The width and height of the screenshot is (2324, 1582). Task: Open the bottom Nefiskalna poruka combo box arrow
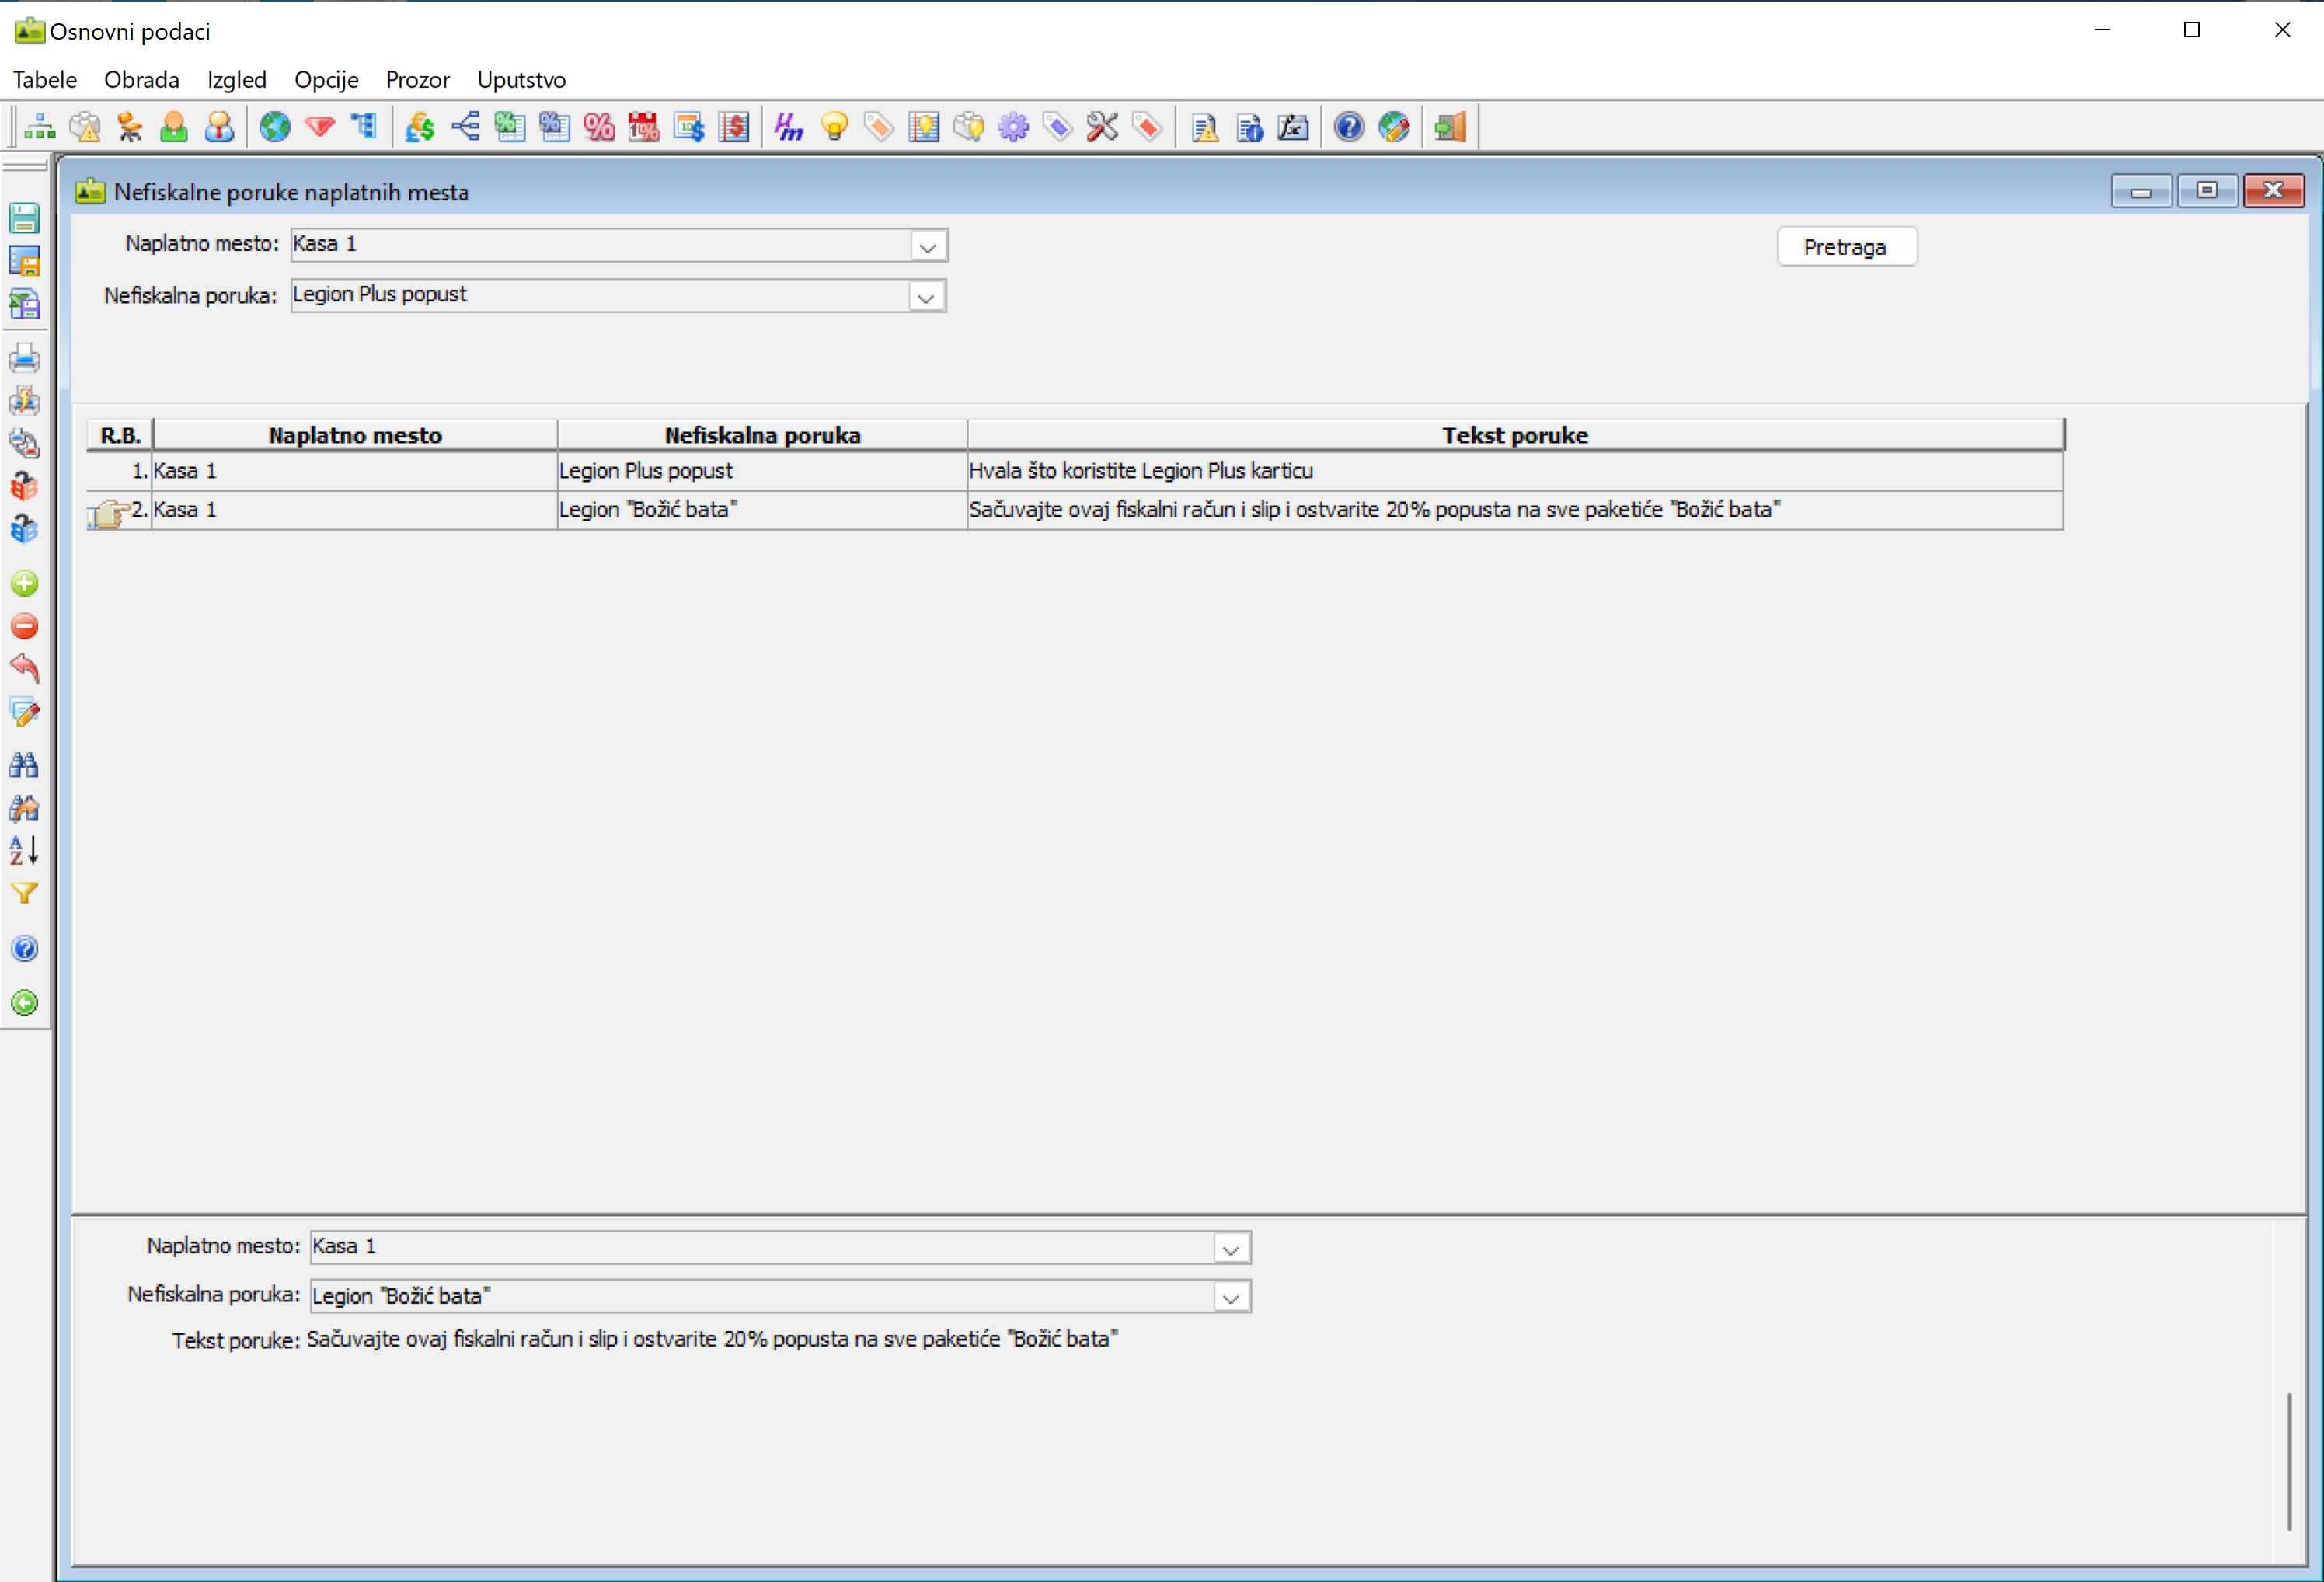click(1231, 1298)
